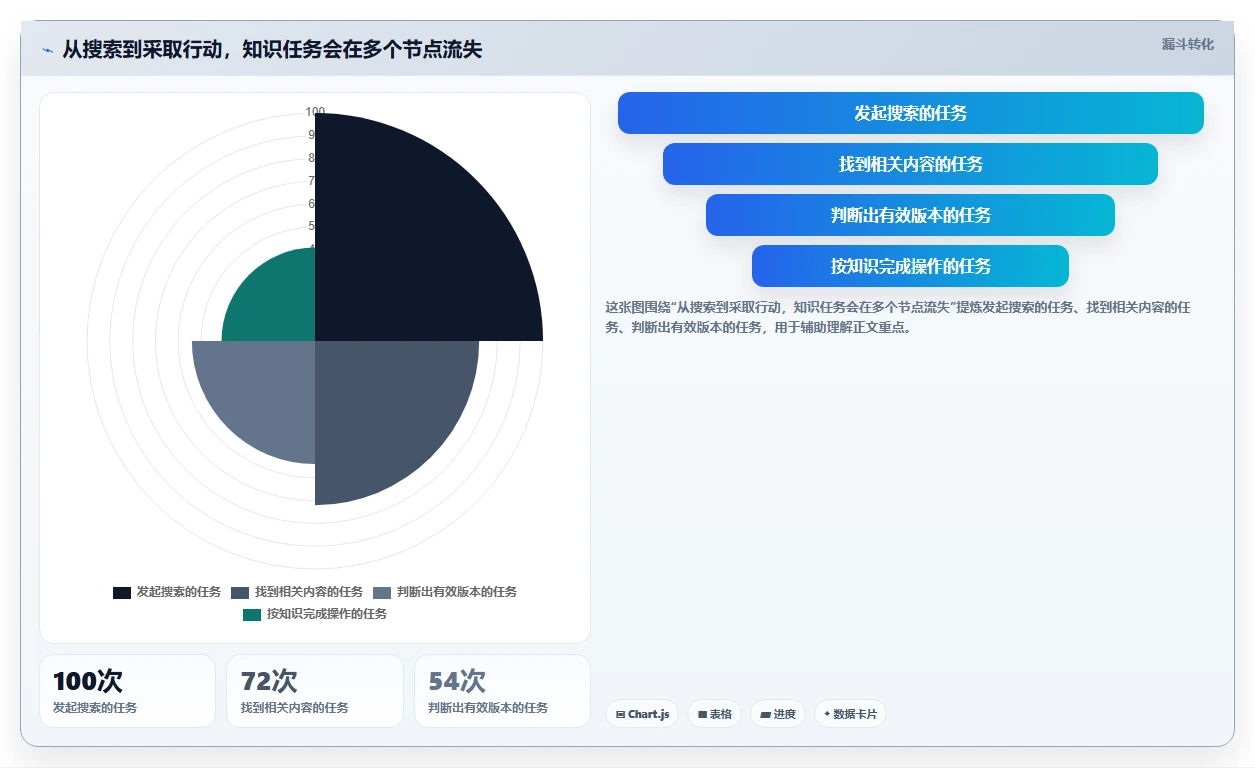Open the 100次 stat card

point(127,691)
